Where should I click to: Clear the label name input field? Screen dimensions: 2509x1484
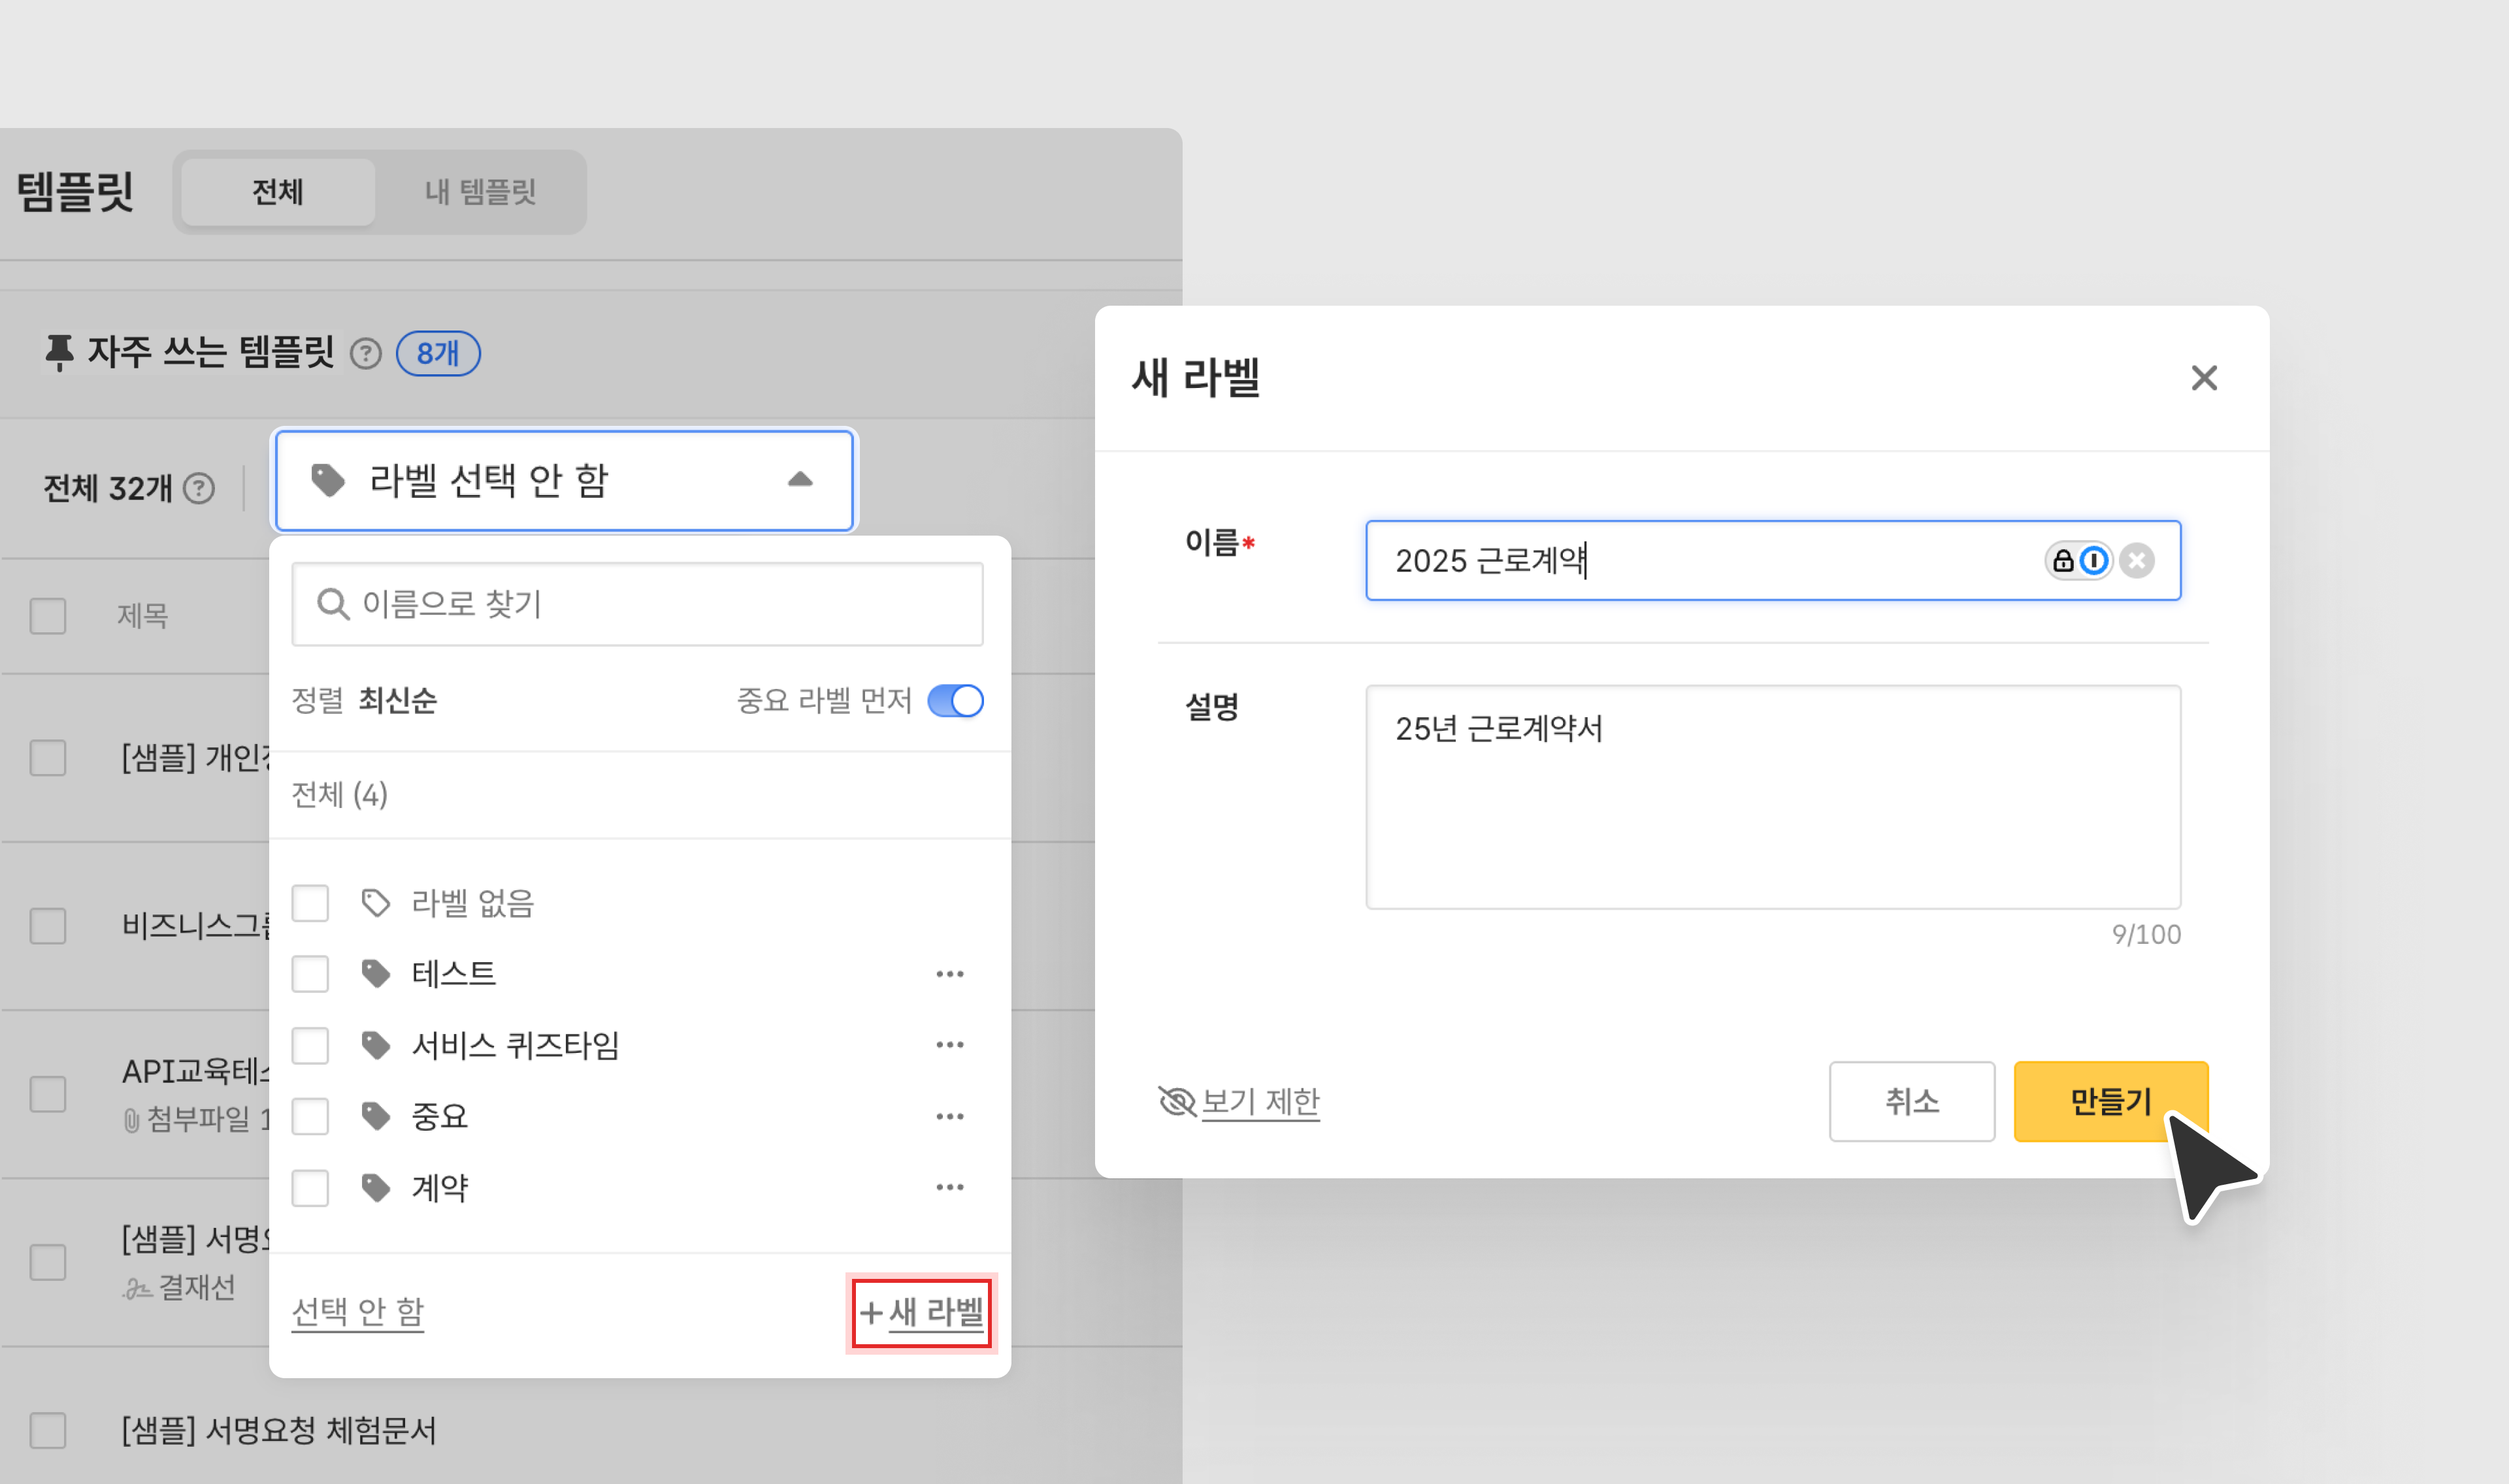2137,560
